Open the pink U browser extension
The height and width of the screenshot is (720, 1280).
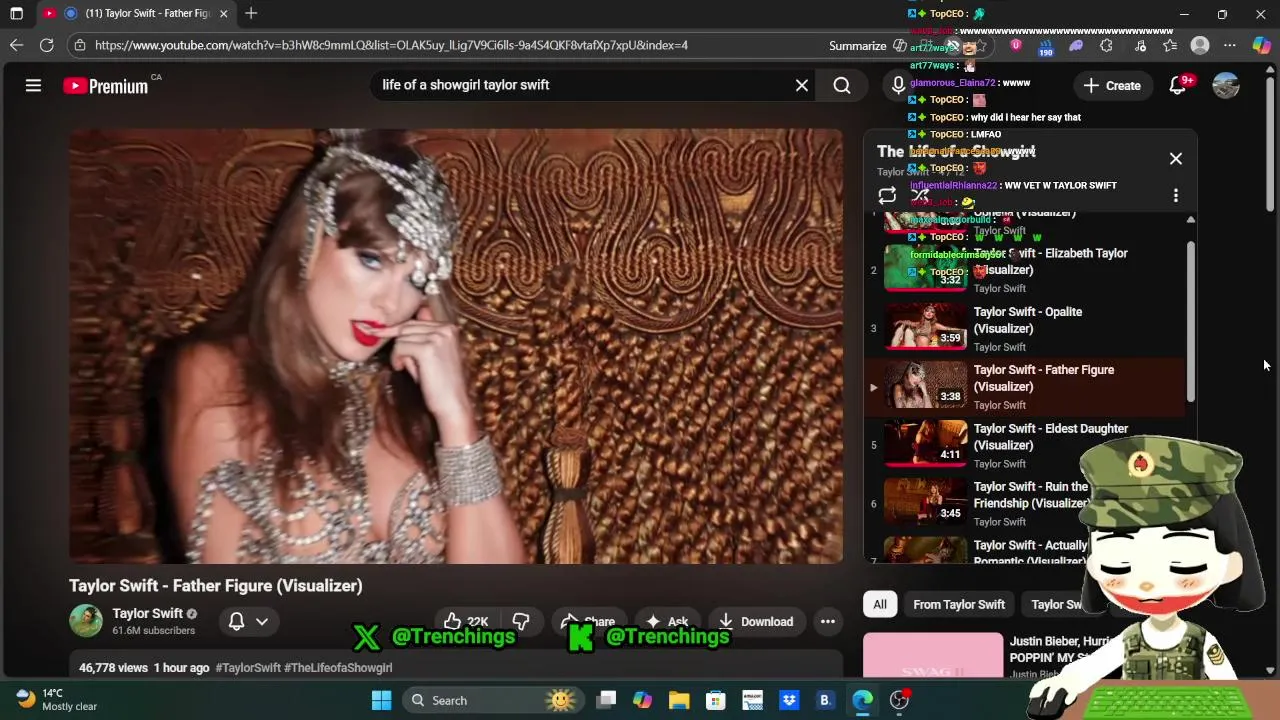pyautogui.click(x=1016, y=45)
